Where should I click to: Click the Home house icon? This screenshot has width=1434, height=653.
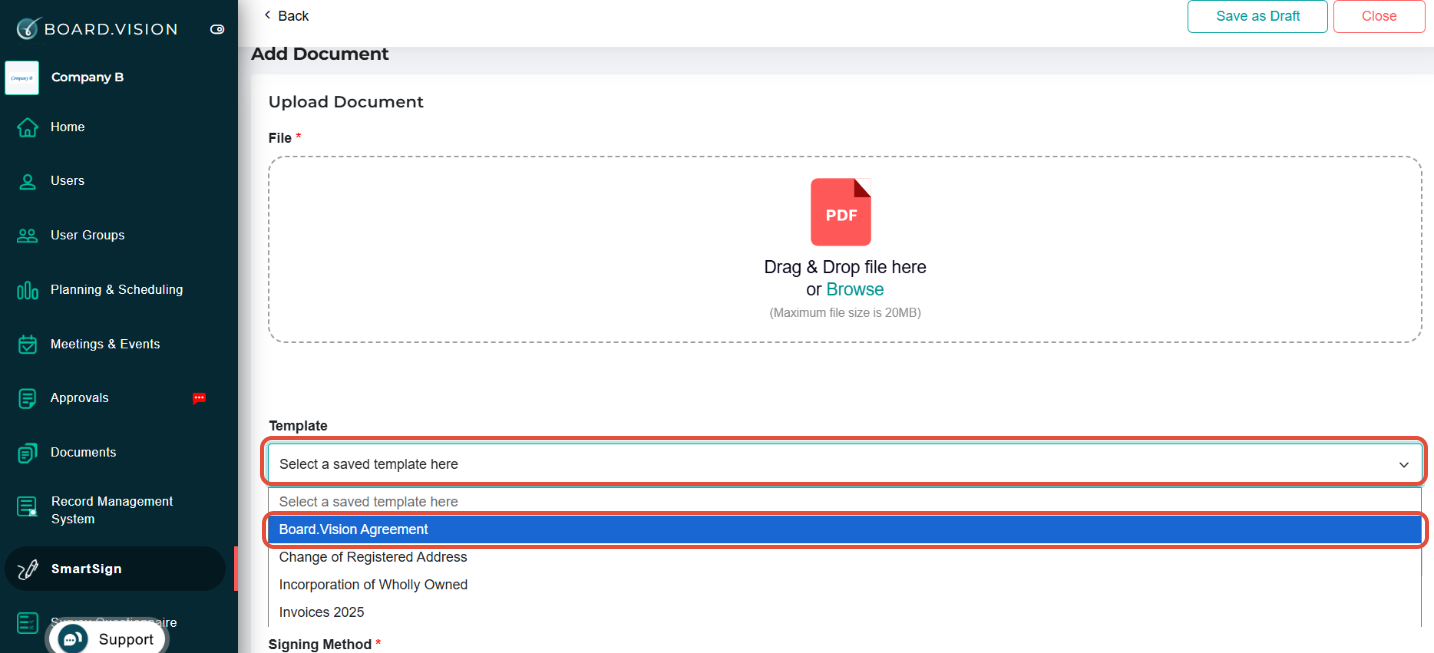(28, 127)
